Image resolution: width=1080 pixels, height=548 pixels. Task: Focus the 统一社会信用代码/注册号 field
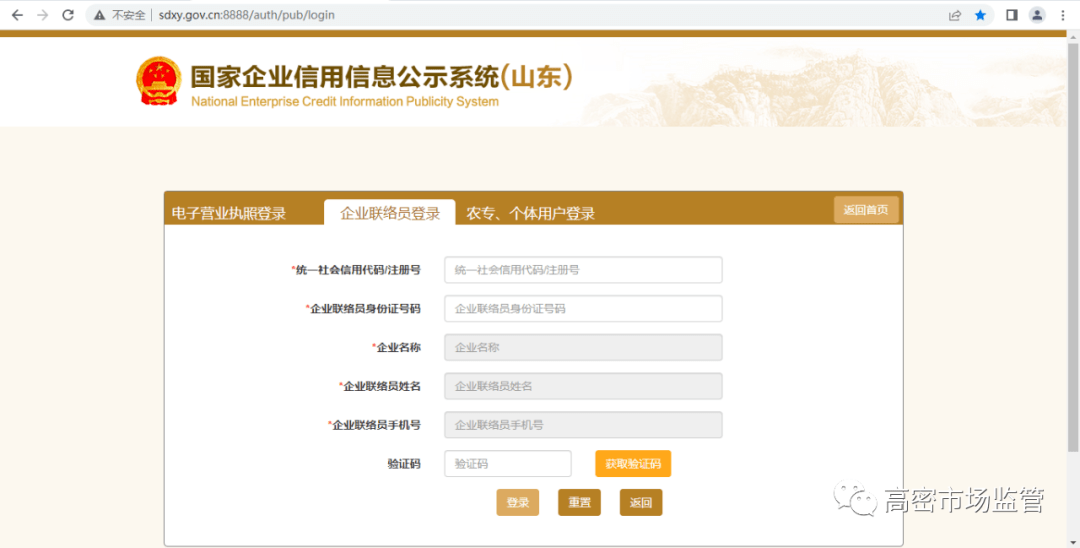point(583,270)
